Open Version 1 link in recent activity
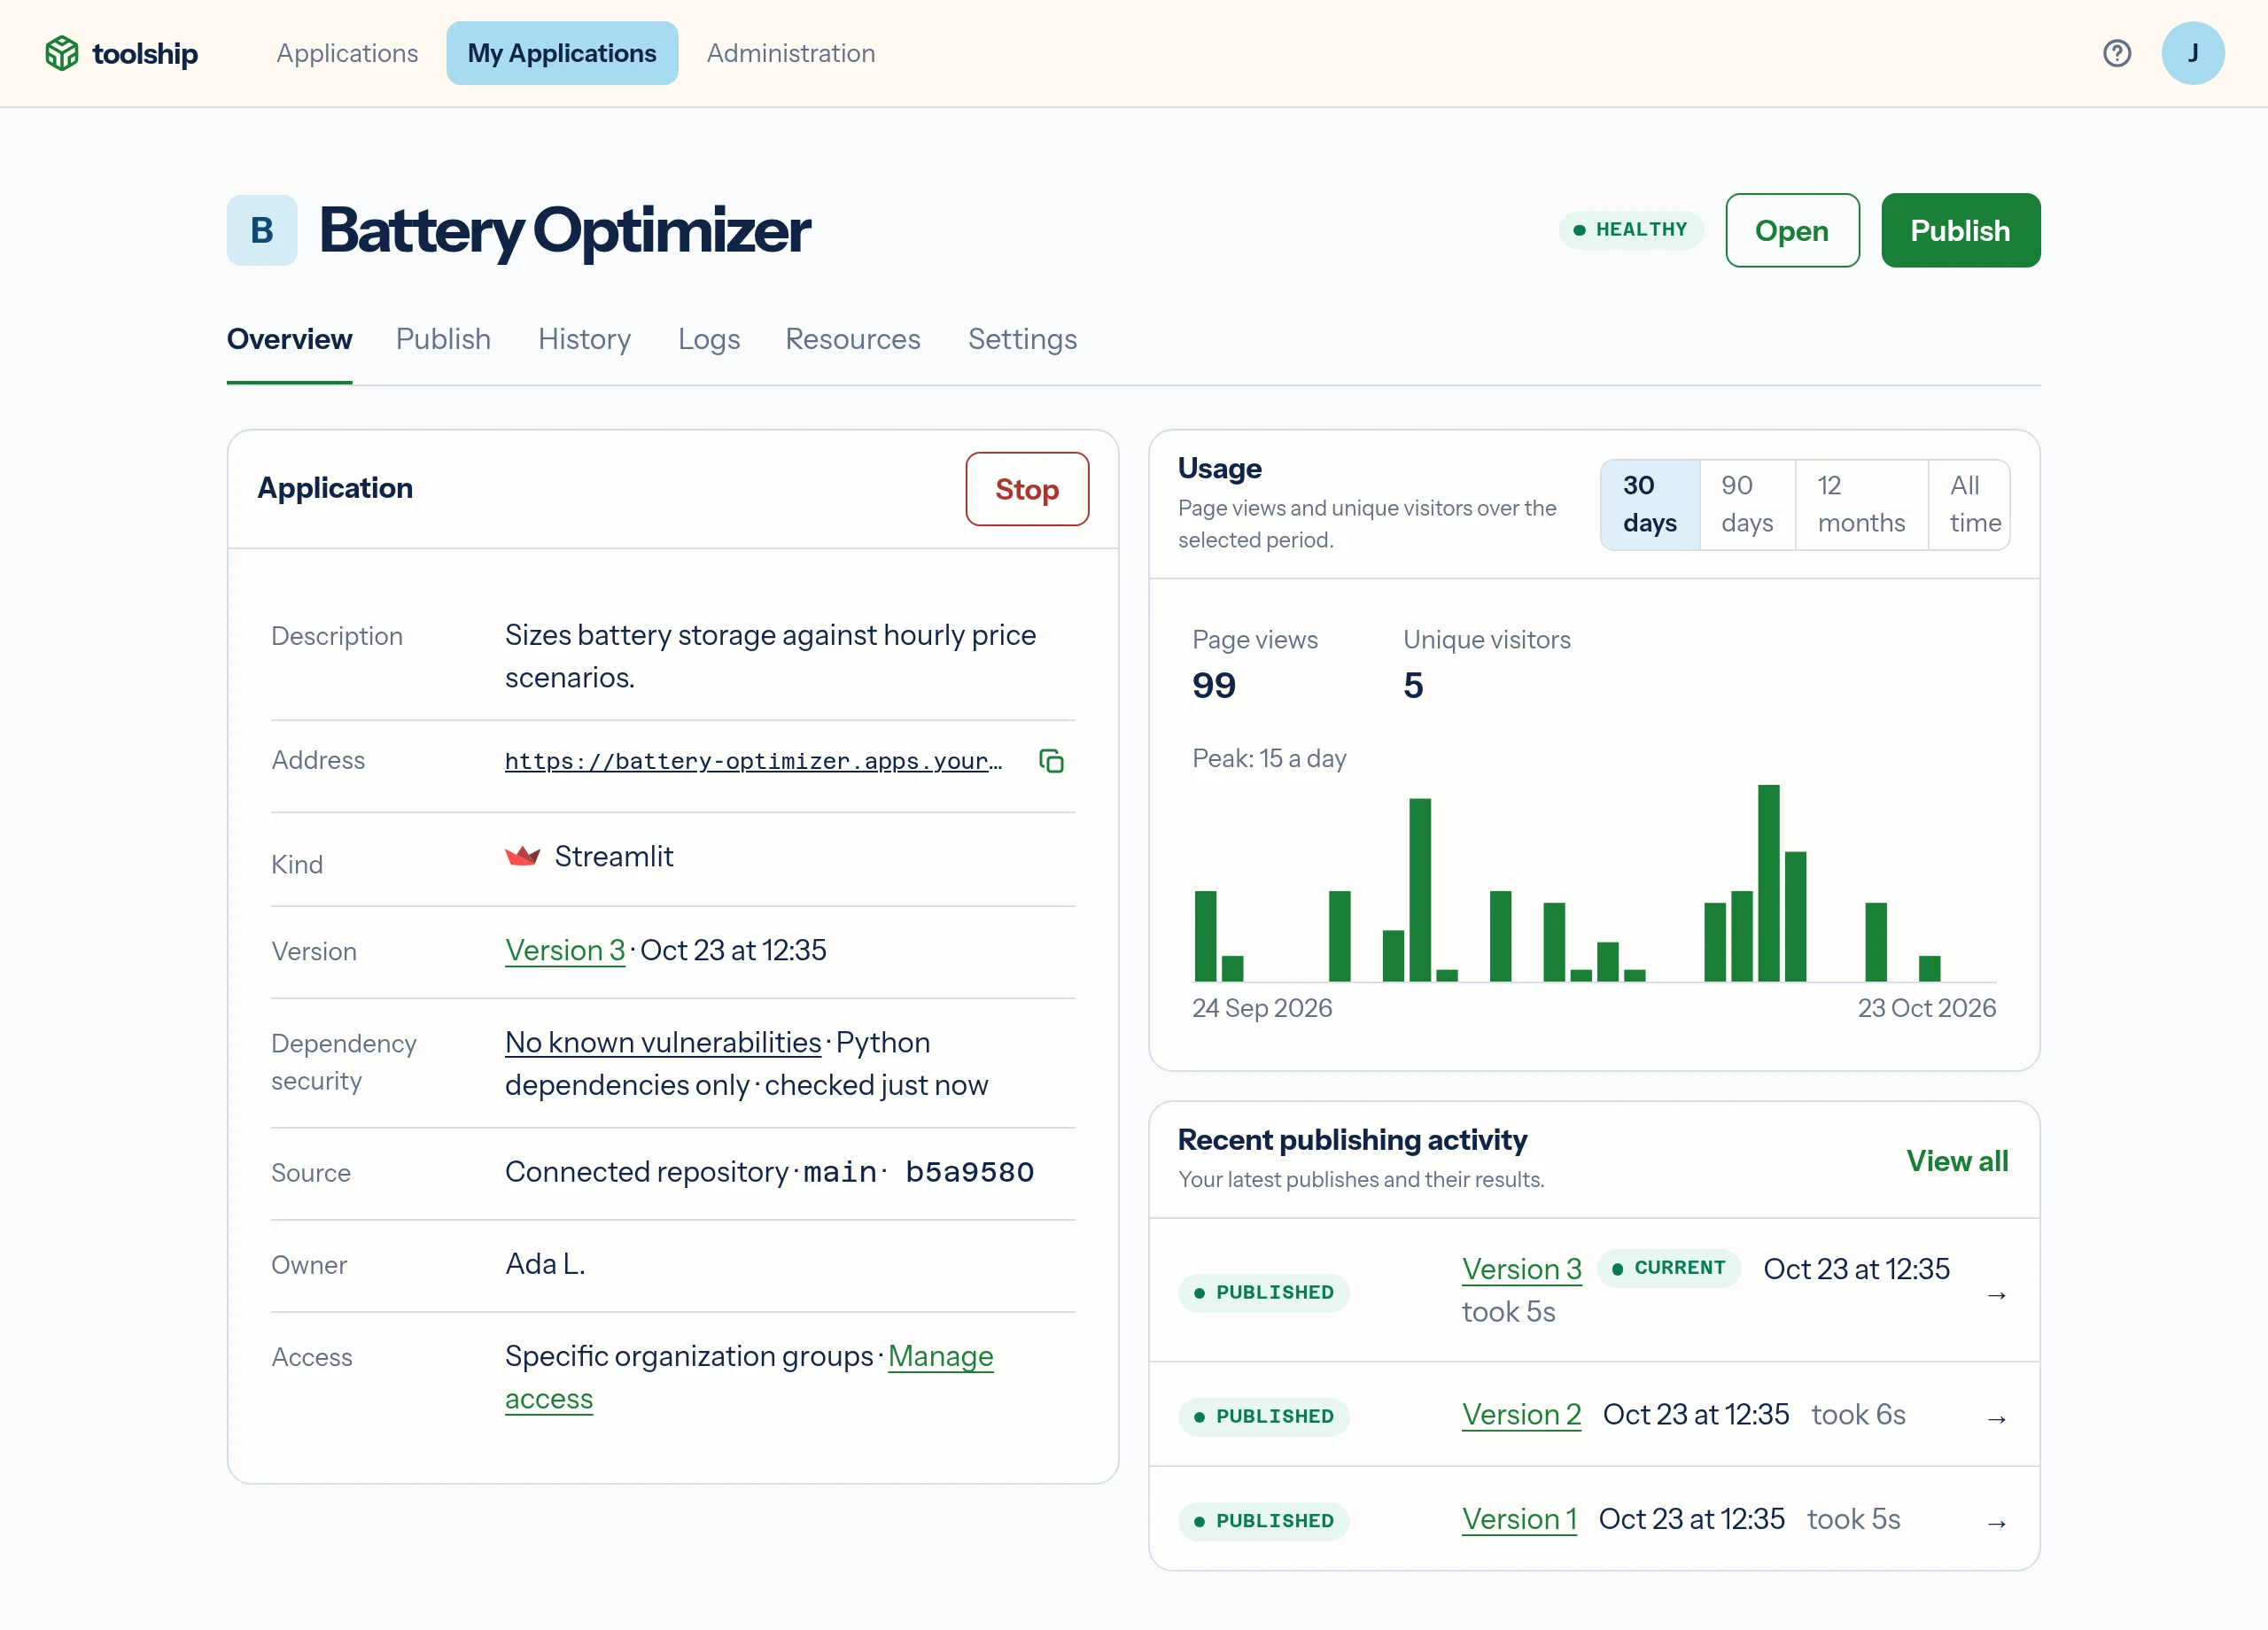Image resolution: width=2268 pixels, height=1630 pixels. (1519, 1519)
